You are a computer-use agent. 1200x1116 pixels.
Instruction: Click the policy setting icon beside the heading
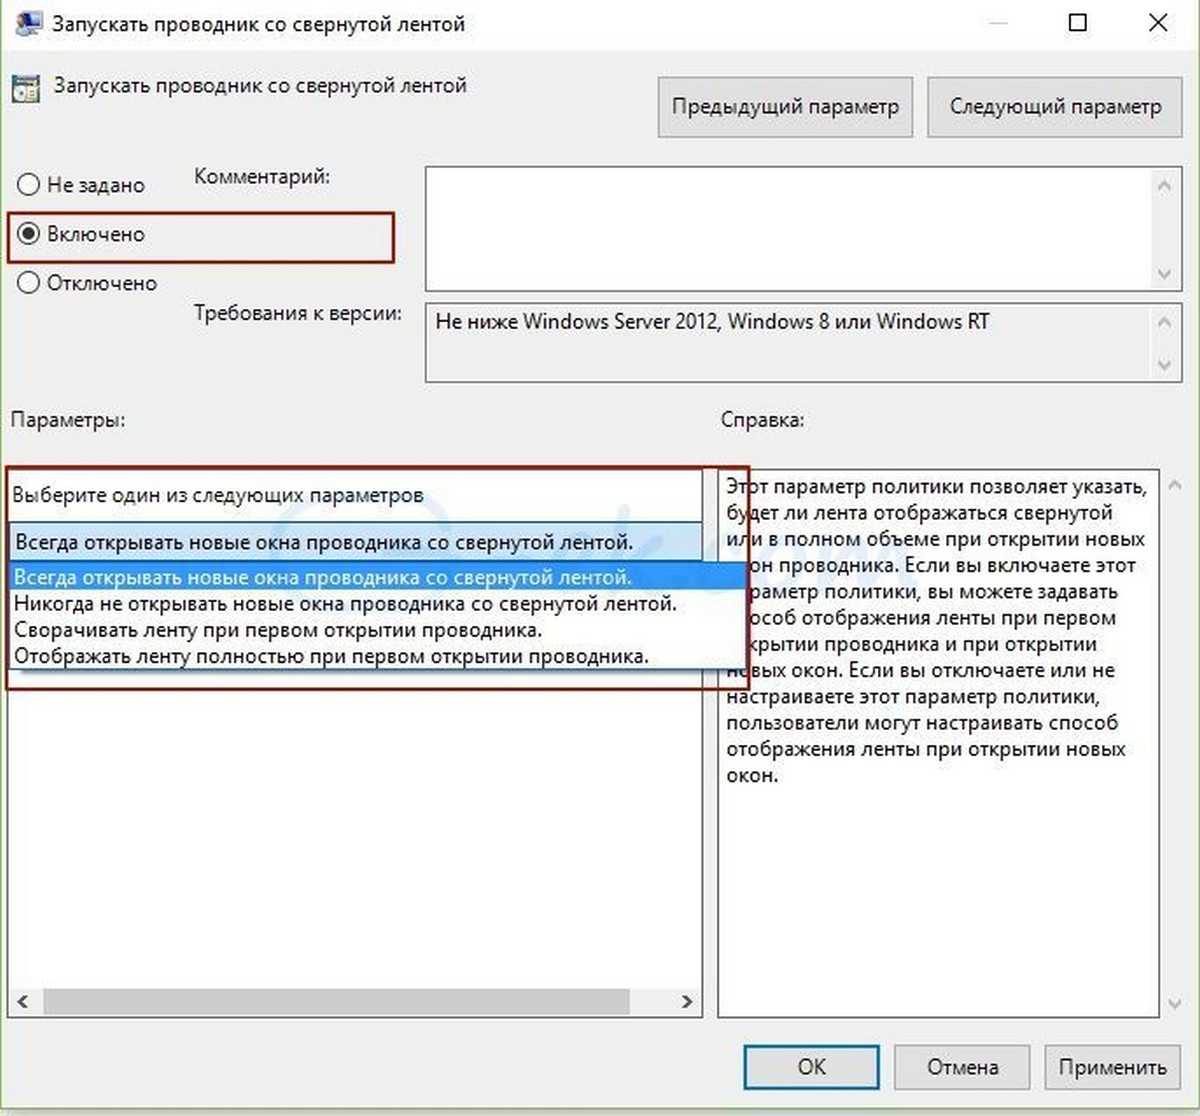tap(25, 87)
